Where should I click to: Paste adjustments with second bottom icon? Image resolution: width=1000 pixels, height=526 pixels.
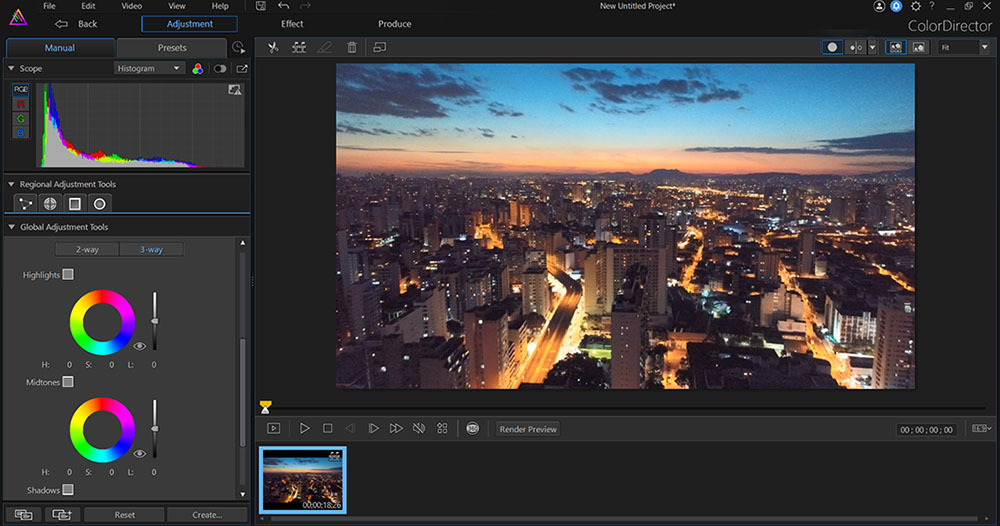pos(62,515)
